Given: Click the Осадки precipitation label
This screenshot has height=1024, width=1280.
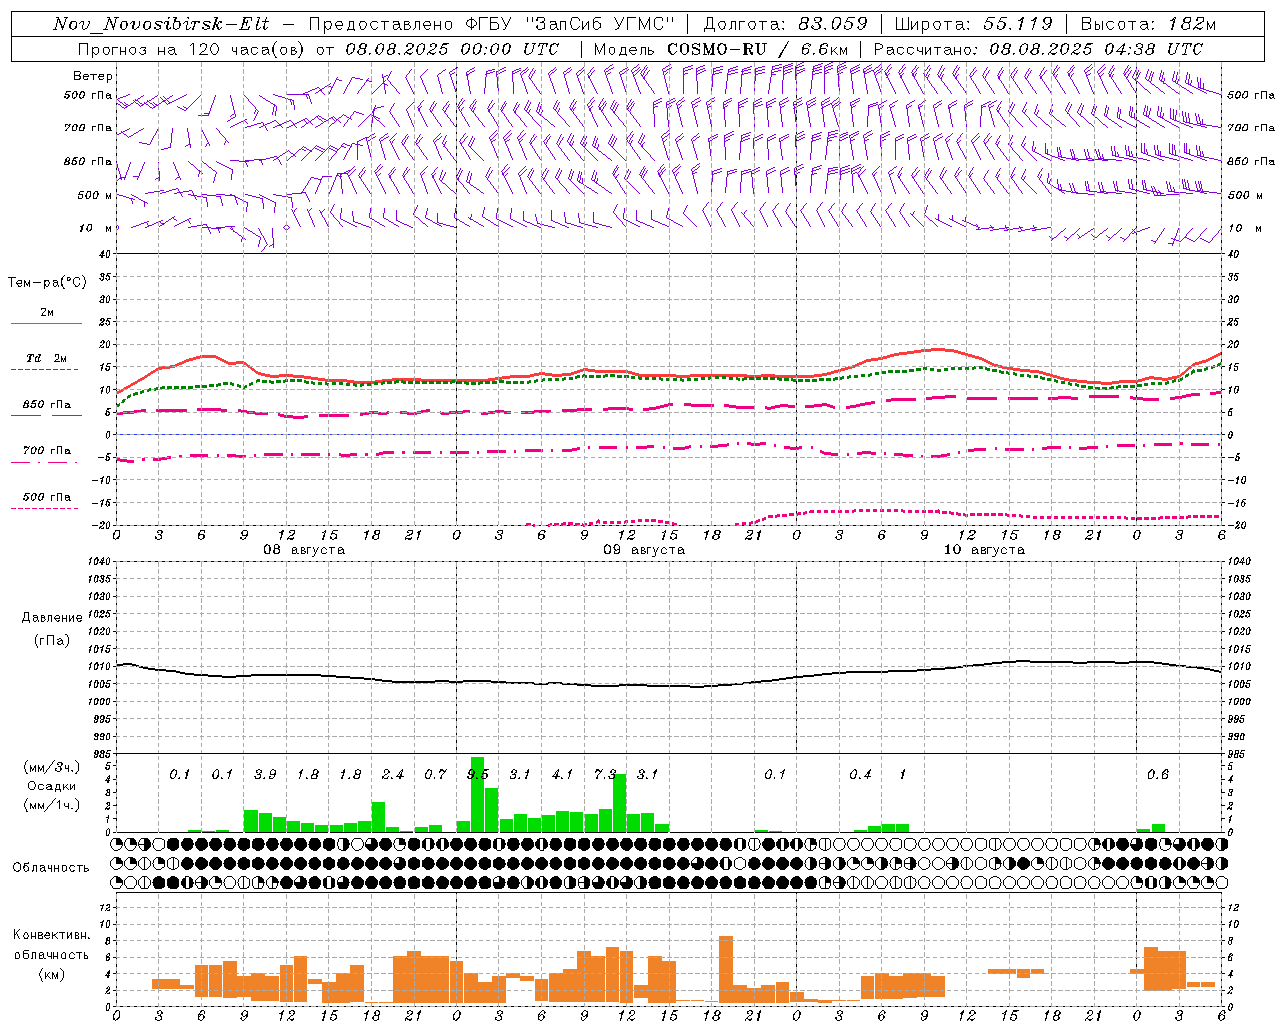Looking at the screenshot, I should (50, 786).
